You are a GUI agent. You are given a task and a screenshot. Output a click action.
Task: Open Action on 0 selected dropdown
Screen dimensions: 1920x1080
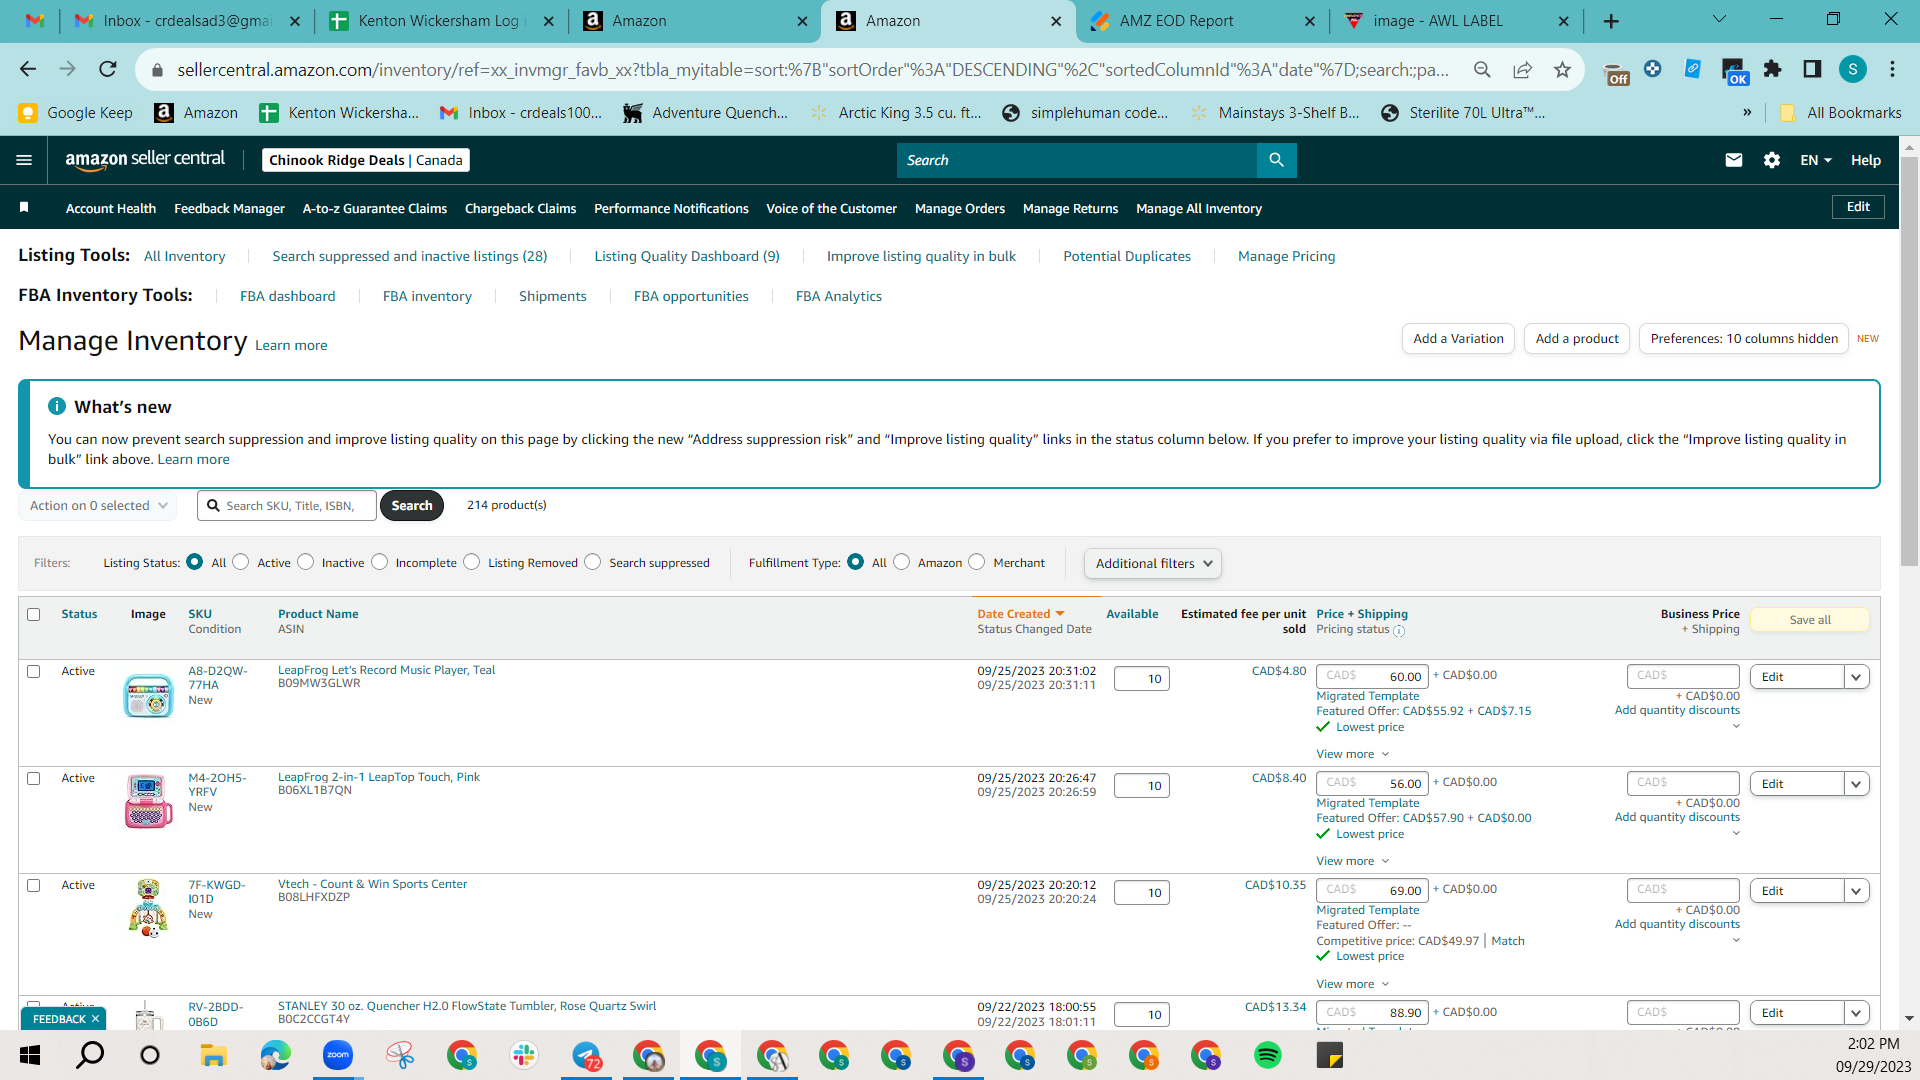coord(98,506)
